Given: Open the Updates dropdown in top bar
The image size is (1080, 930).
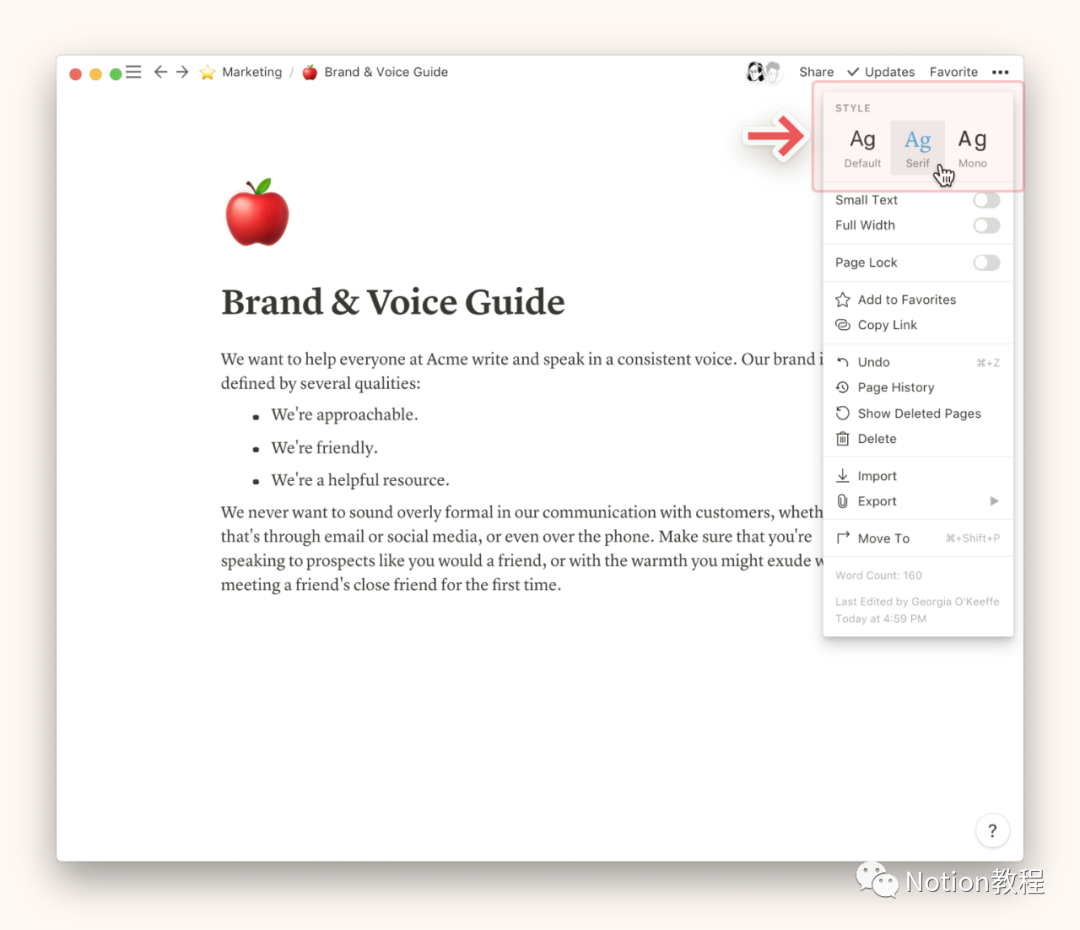Looking at the screenshot, I should [881, 72].
